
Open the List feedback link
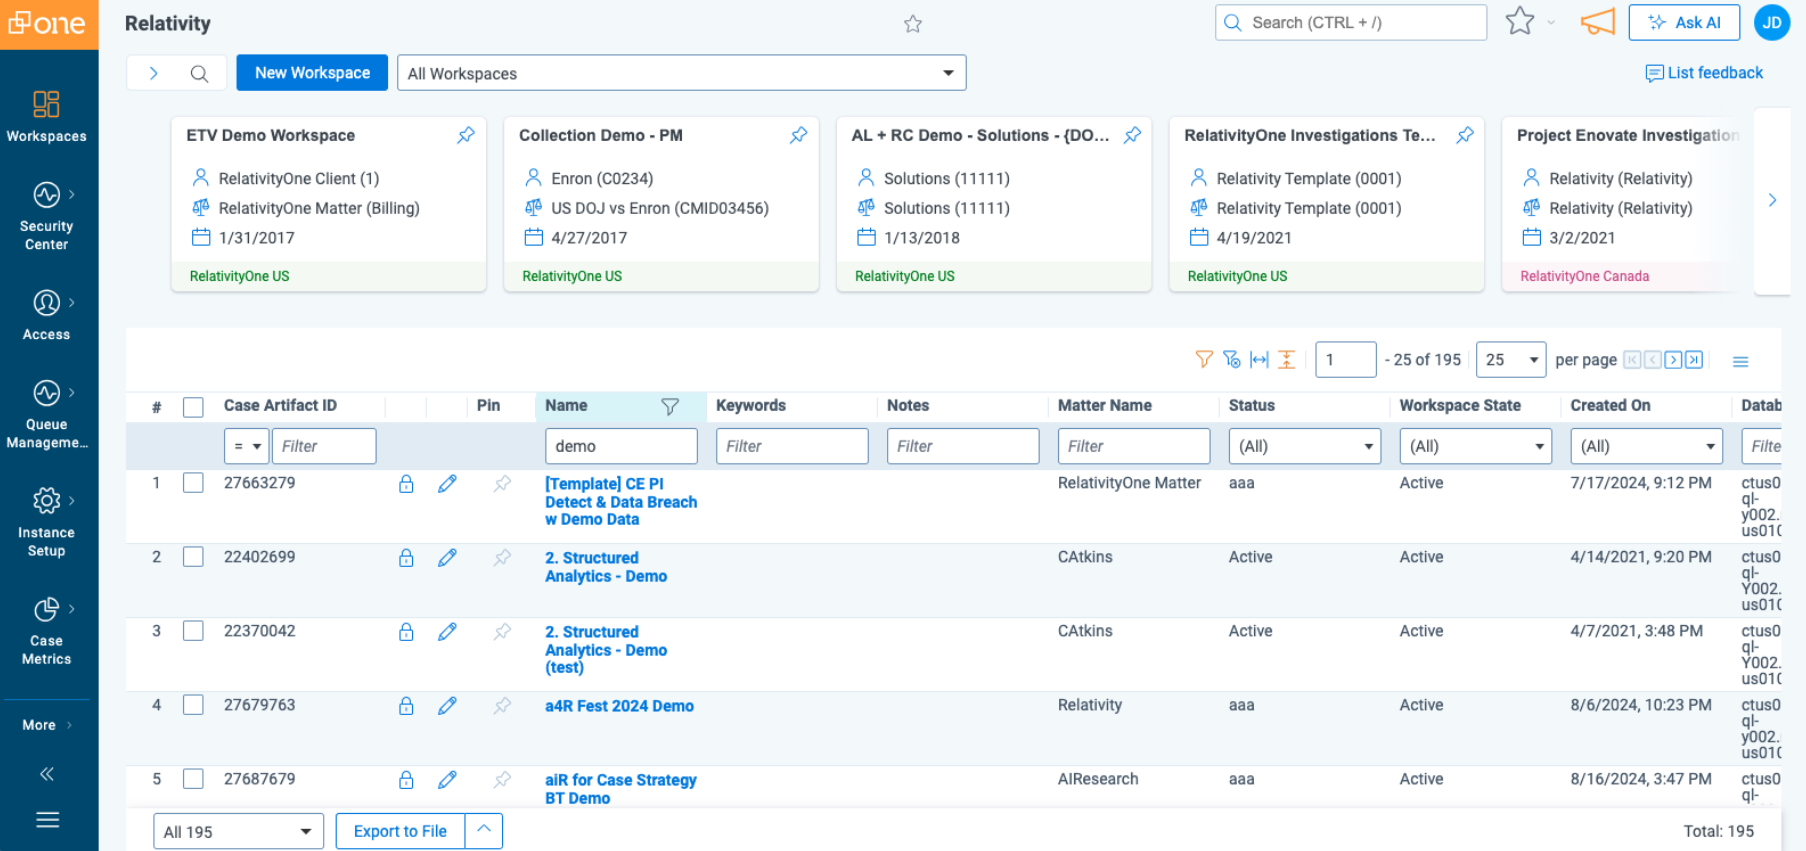tap(1704, 73)
